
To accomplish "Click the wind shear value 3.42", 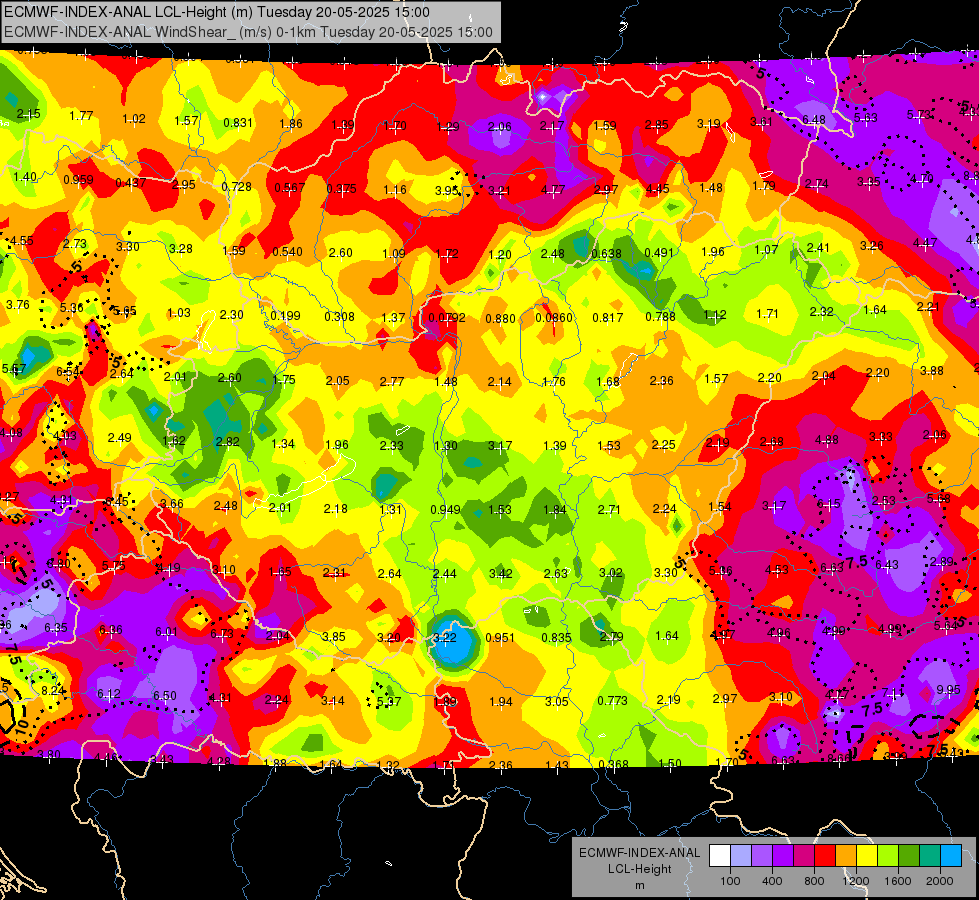I will point(501,573).
